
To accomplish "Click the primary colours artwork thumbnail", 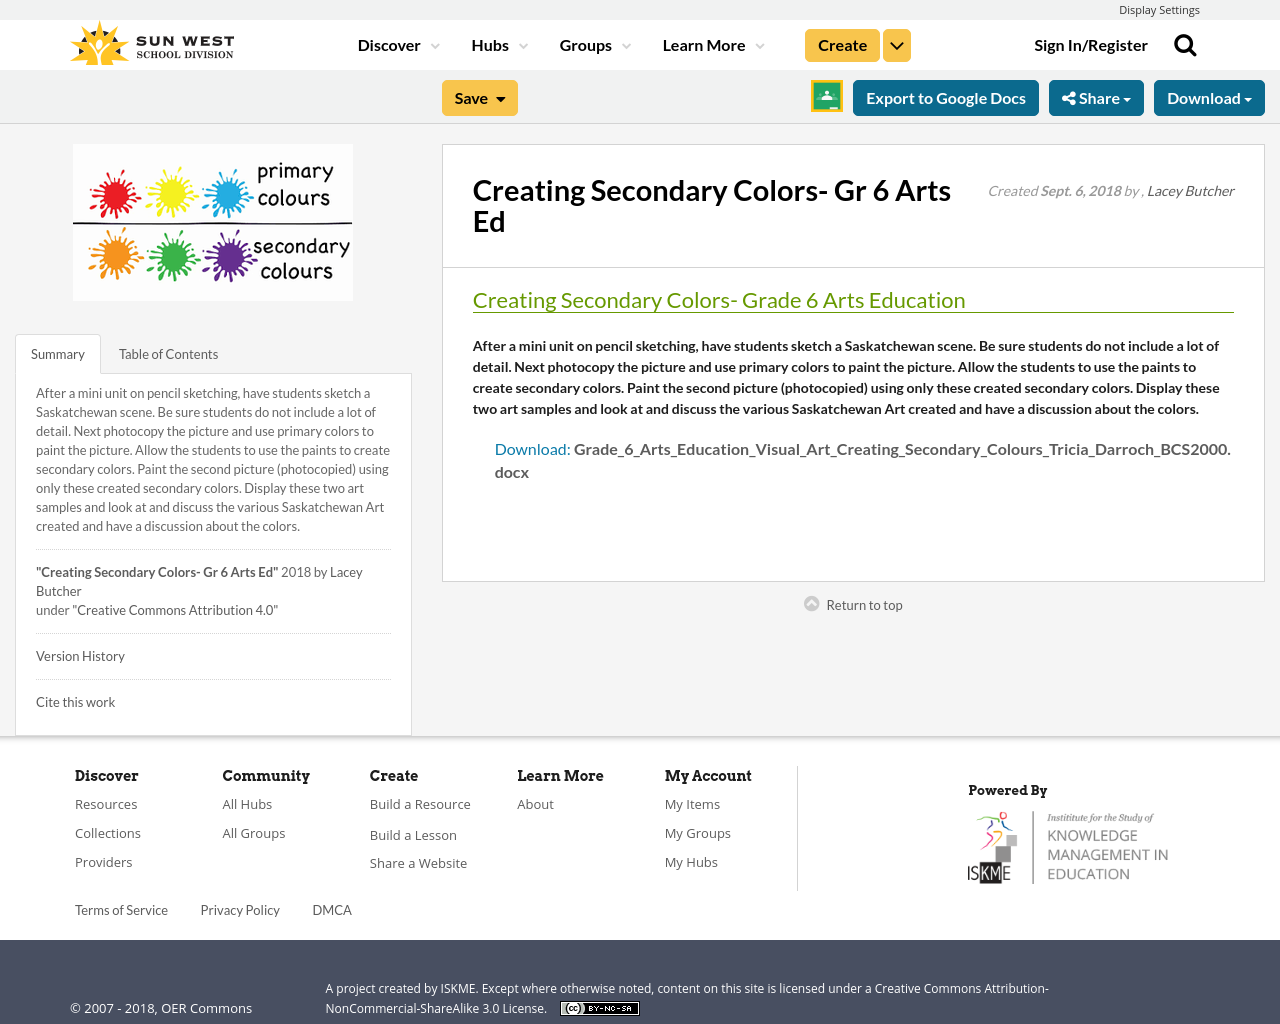I will pyautogui.click(x=213, y=222).
